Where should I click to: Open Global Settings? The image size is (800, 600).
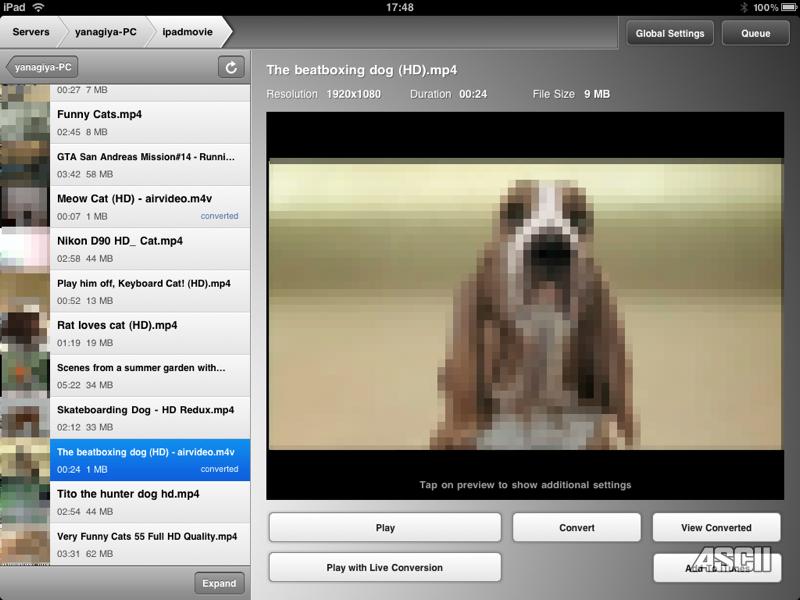tap(670, 33)
